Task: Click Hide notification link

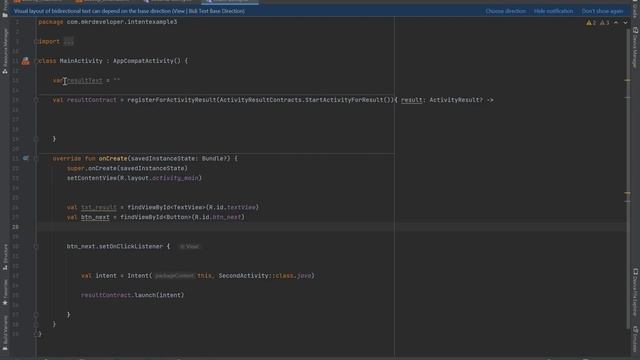Action: pyautogui.click(x=553, y=11)
